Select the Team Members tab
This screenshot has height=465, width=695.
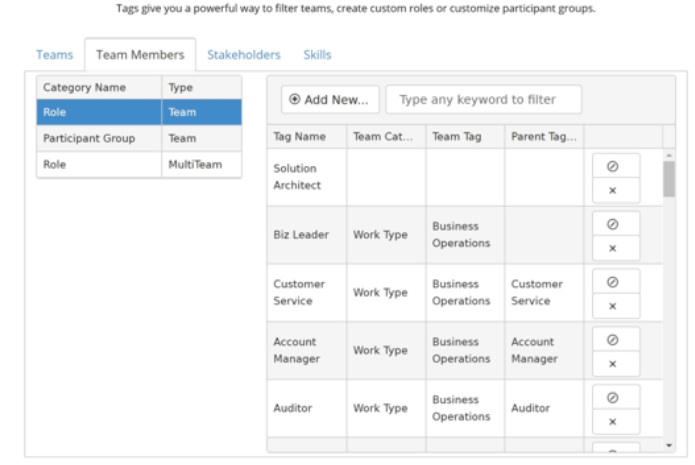(x=140, y=55)
